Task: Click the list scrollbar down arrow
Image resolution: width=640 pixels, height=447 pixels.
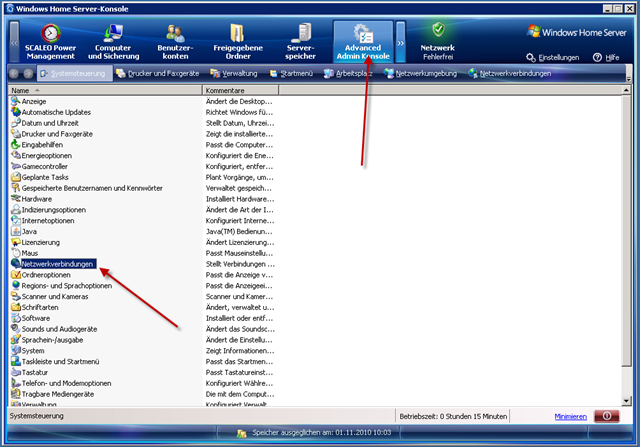Action: (627, 401)
